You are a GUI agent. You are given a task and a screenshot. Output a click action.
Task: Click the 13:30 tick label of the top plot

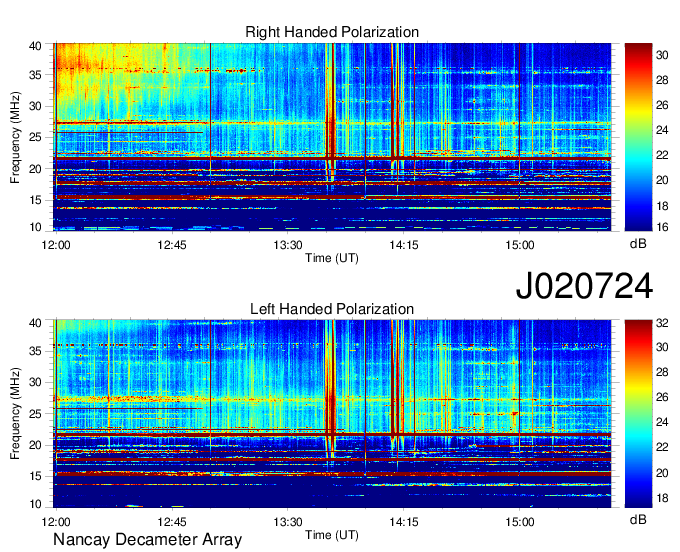click(x=288, y=245)
